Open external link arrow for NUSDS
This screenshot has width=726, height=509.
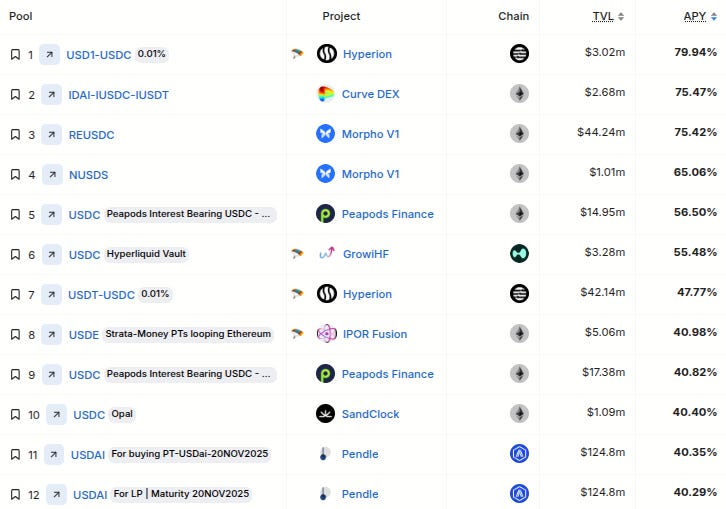52,175
